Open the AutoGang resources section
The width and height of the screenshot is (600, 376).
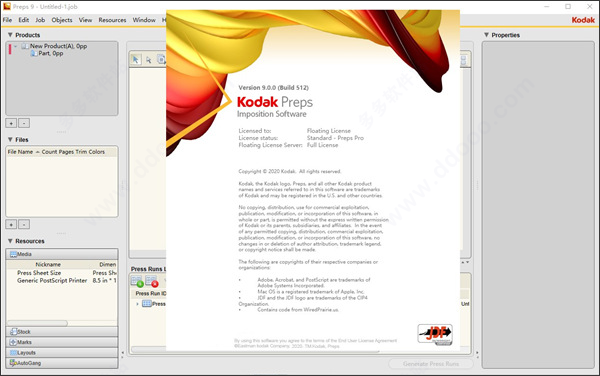[x=62, y=363]
